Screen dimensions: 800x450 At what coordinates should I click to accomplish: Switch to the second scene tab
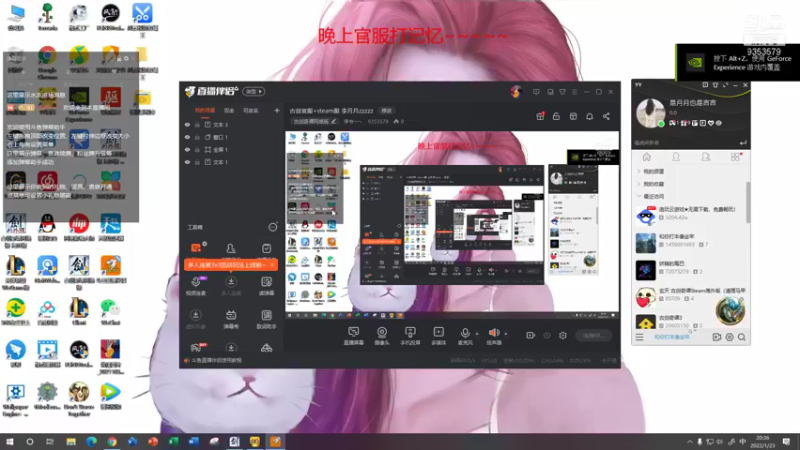[x=229, y=110]
